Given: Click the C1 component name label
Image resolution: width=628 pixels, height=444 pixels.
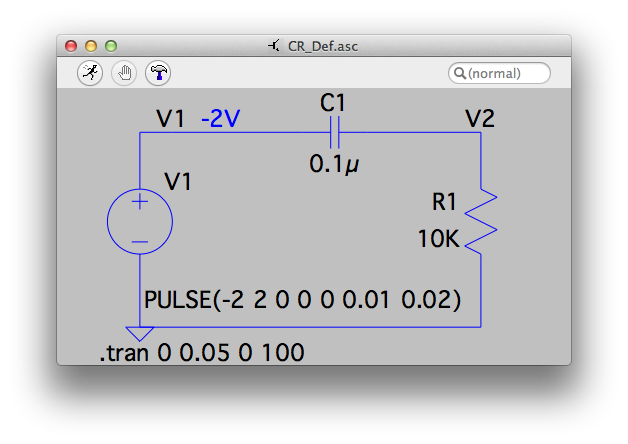Looking at the screenshot, I should [333, 102].
